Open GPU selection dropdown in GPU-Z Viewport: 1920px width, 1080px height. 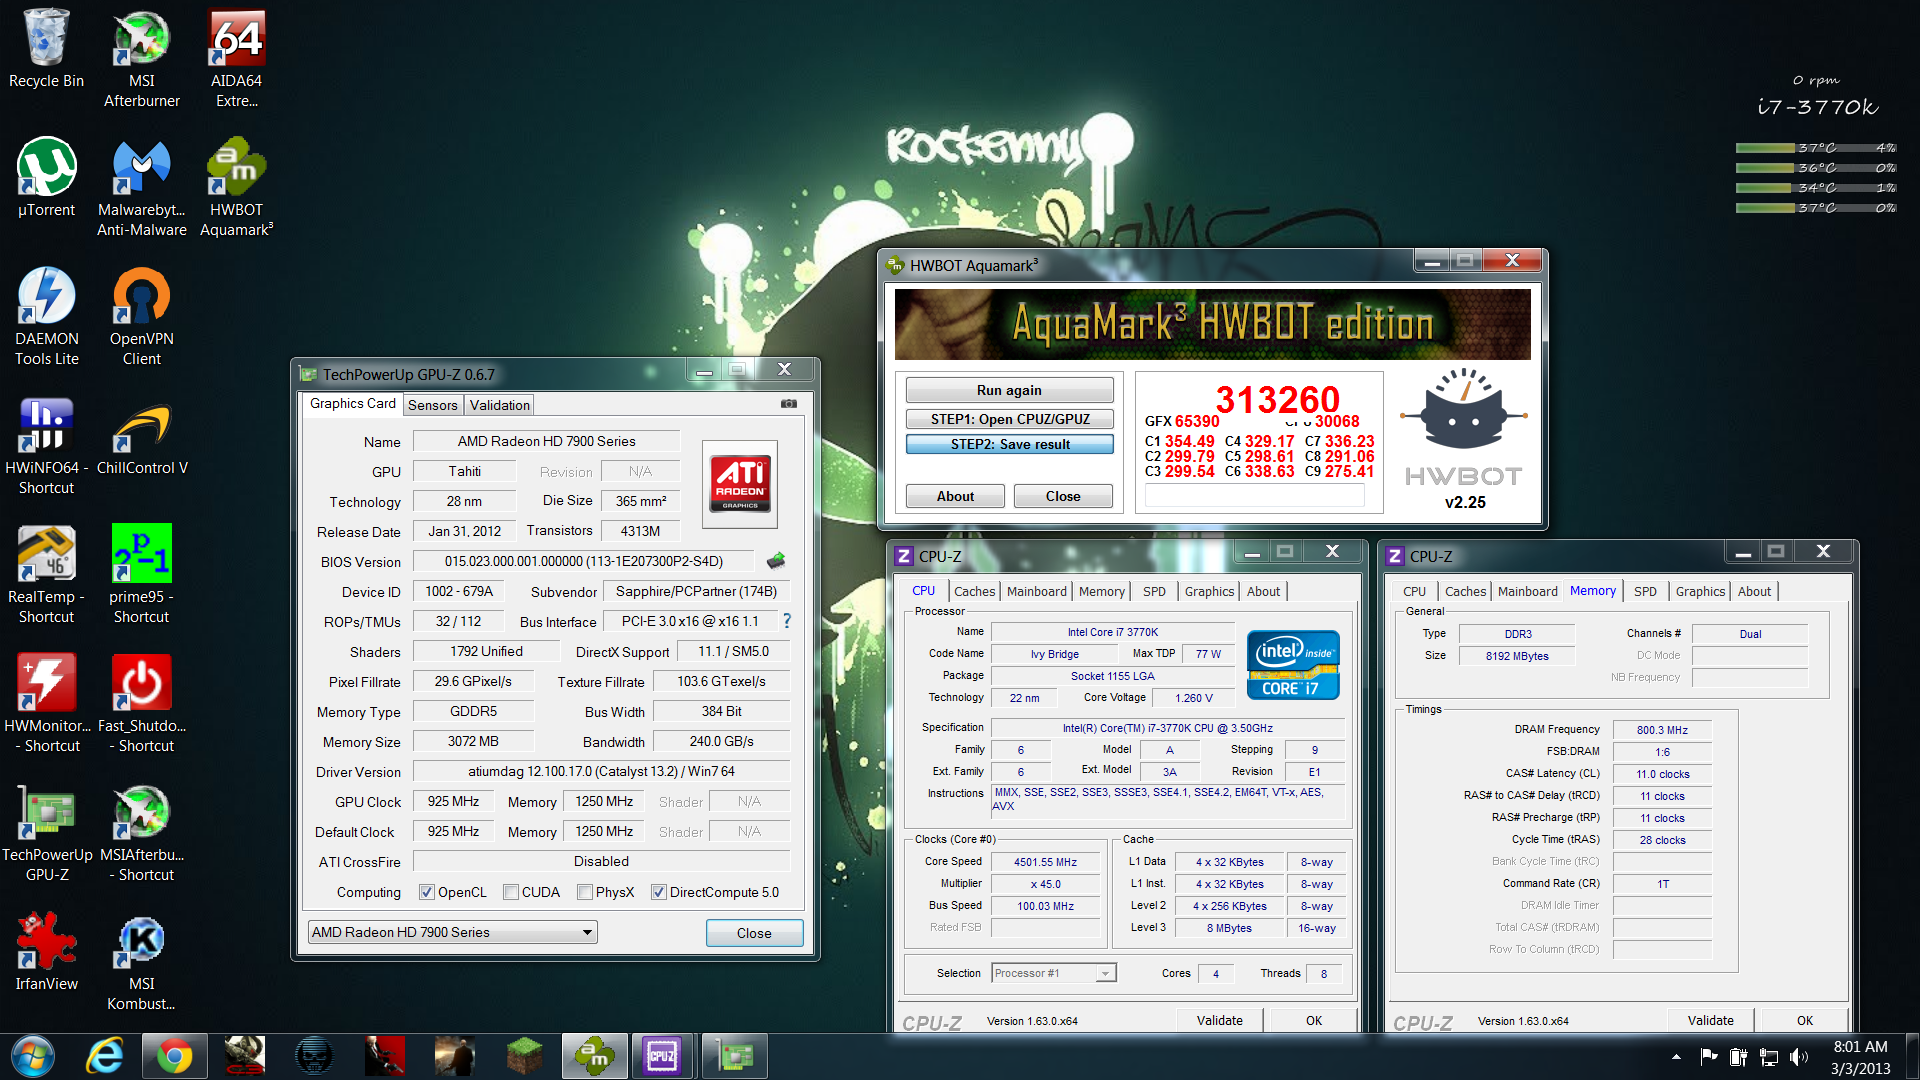[453, 932]
